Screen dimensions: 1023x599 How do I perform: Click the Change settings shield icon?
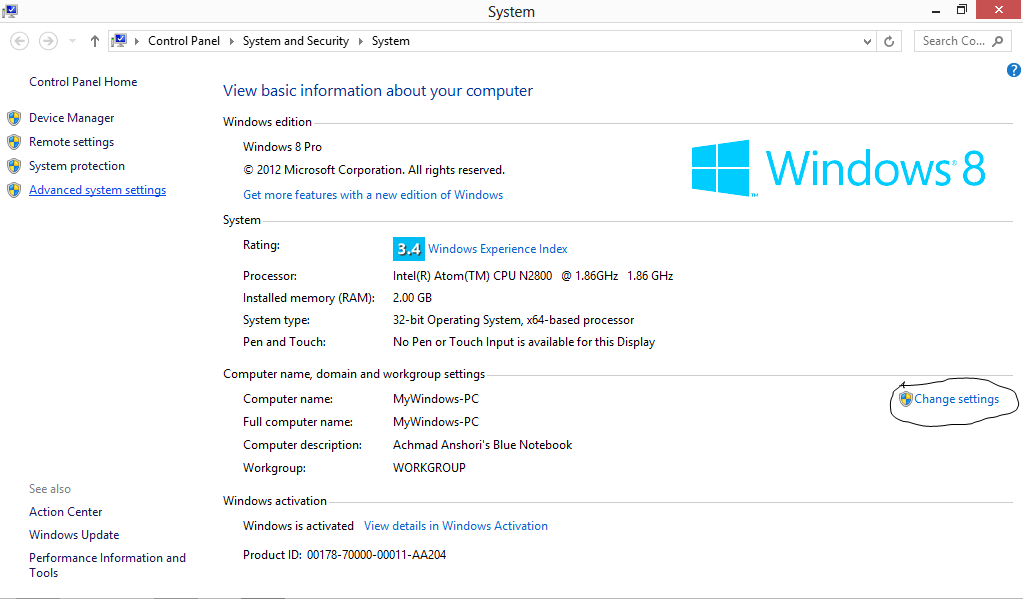[x=906, y=399]
